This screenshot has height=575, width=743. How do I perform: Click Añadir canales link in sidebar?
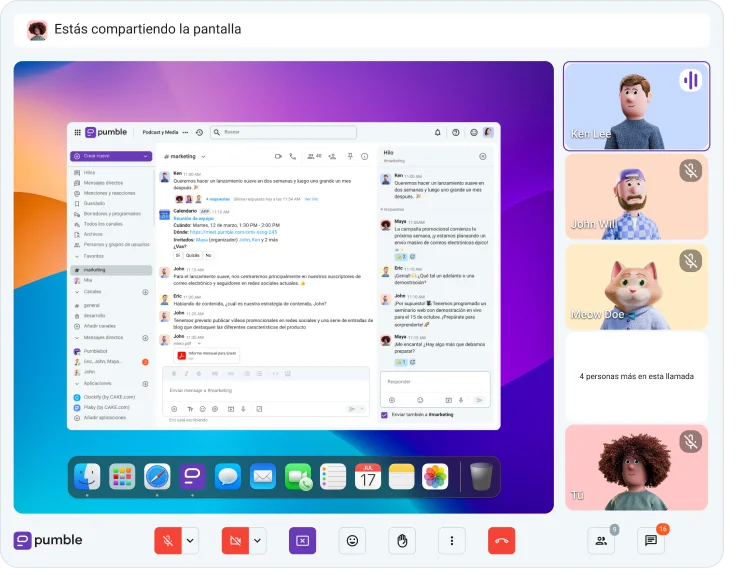click(100, 326)
